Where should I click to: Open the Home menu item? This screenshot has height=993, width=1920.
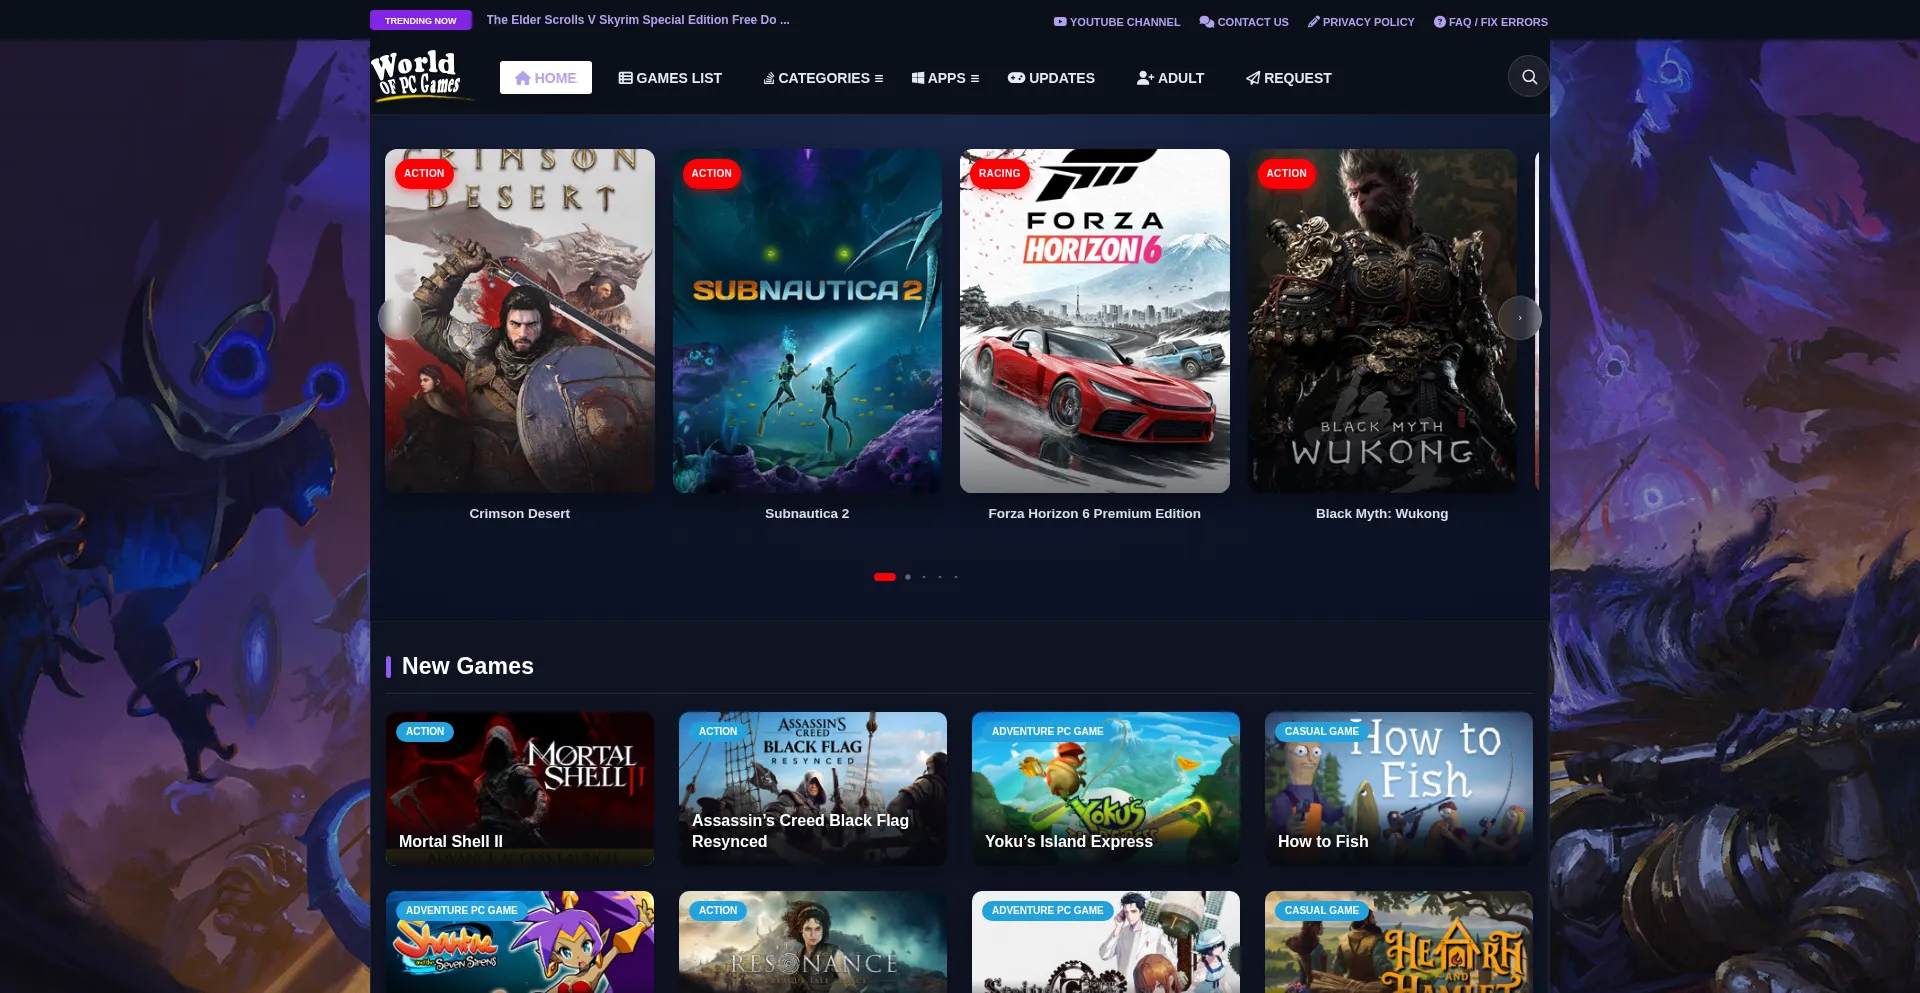tap(546, 78)
